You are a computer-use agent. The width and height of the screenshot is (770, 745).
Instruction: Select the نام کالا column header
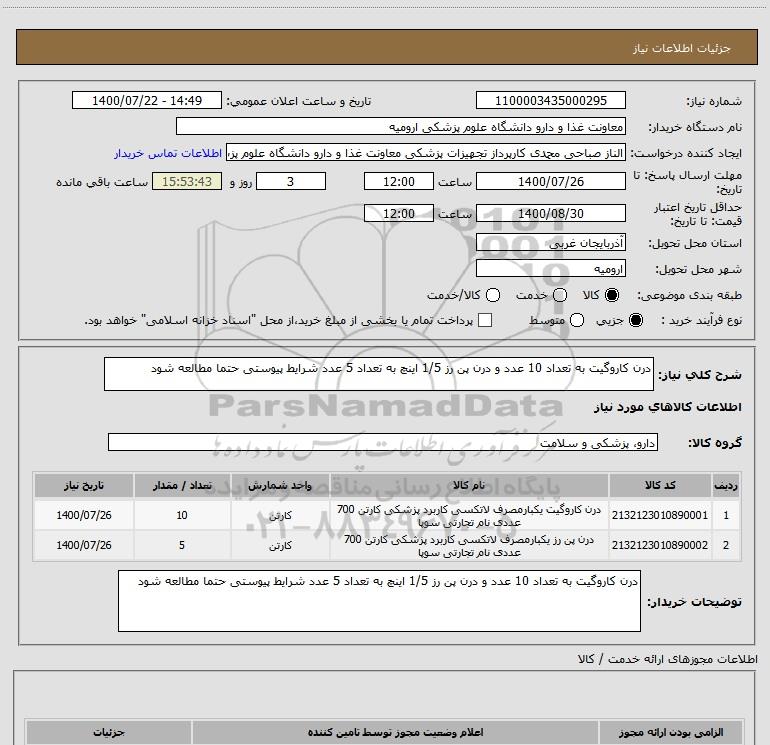[x=469, y=485]
